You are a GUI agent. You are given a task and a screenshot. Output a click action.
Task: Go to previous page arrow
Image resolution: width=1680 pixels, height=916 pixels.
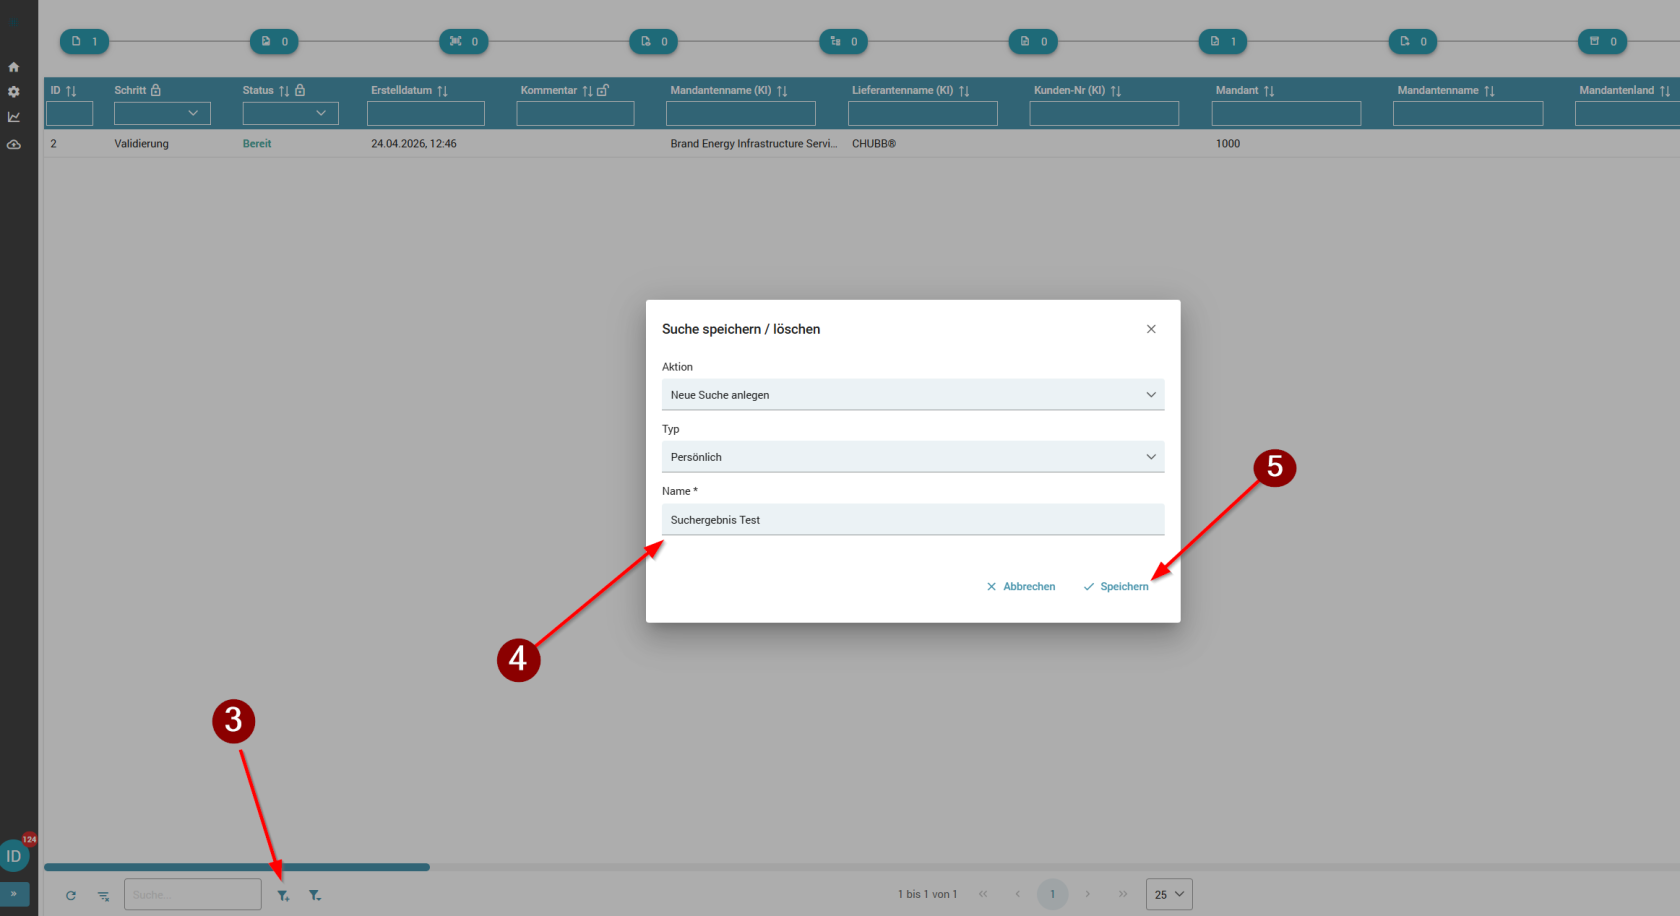click(x=1018, y=894)
